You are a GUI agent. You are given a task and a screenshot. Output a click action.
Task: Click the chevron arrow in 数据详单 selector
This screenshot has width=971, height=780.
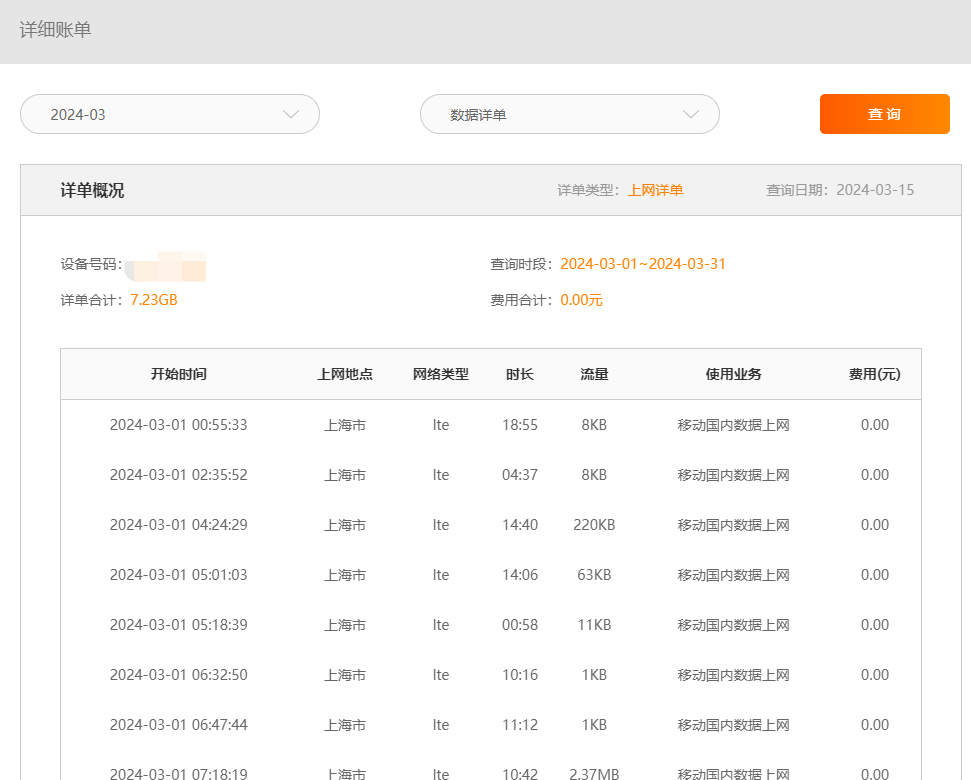click(690, 115)
